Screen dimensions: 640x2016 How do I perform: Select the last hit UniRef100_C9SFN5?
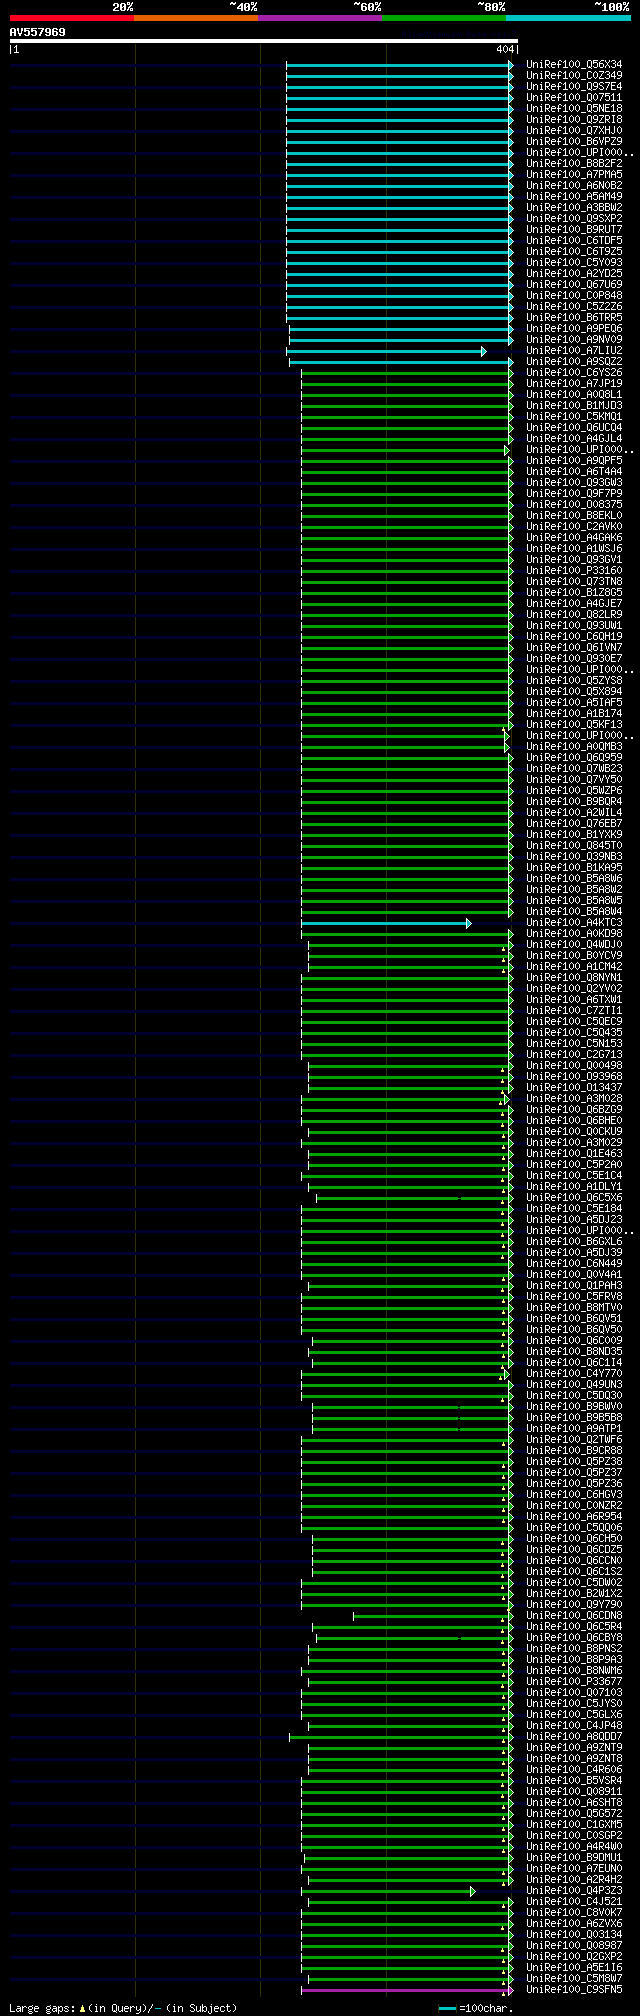tap(574, 1990)
